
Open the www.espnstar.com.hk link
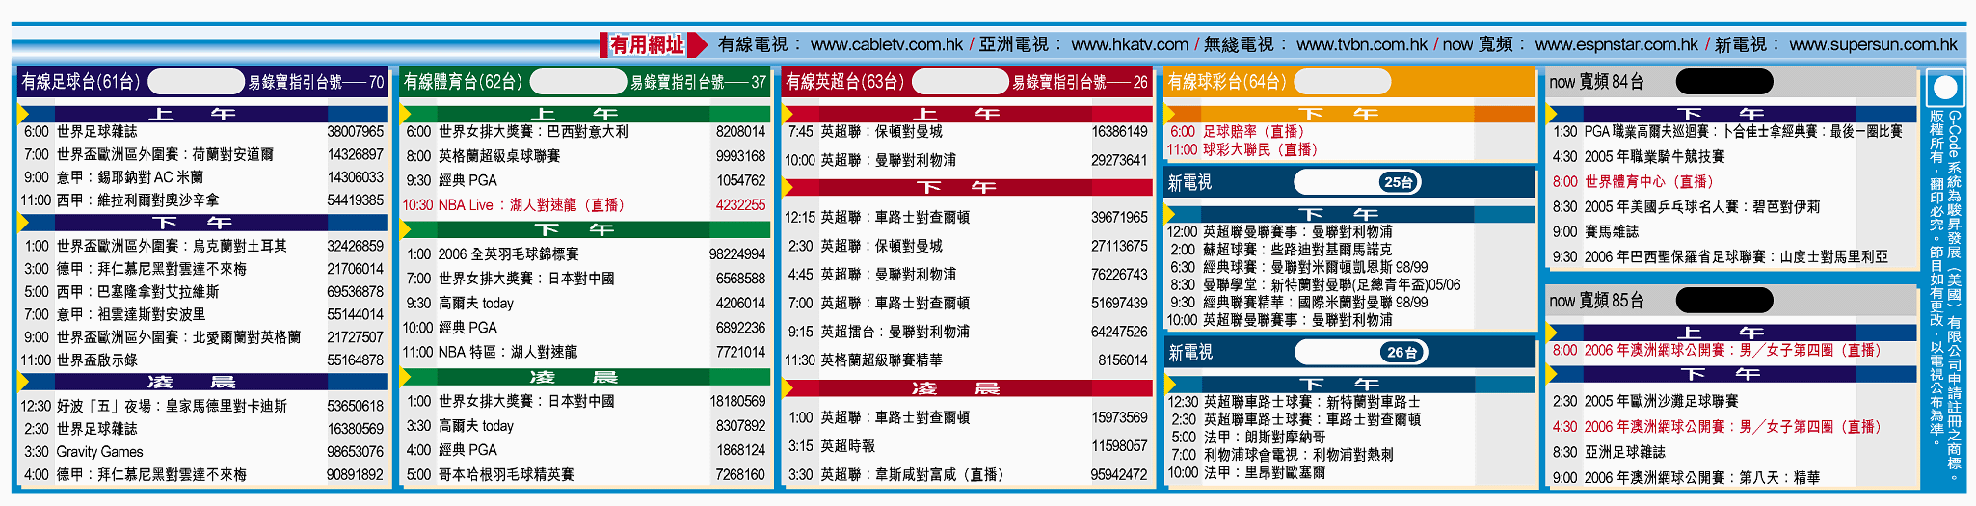point(1616,44)
